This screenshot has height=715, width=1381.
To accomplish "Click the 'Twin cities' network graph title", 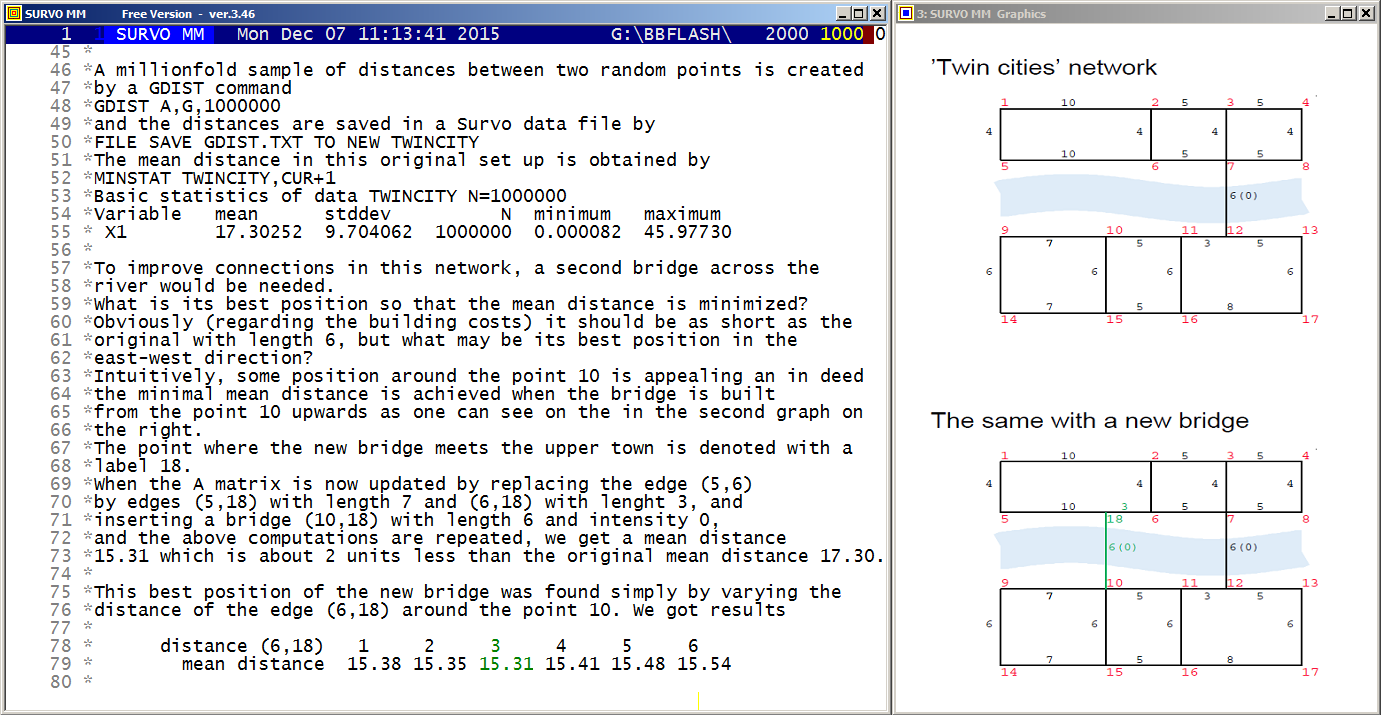I will click(x=1043, y=68).
